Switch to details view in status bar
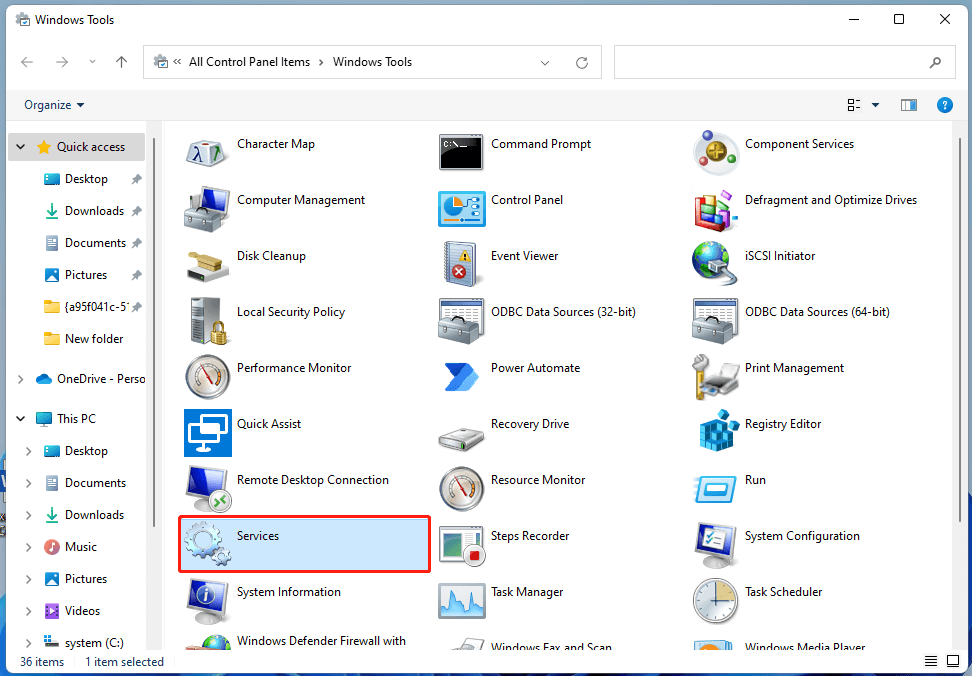Viewport: 972px width, 676px height. point(930,661)
